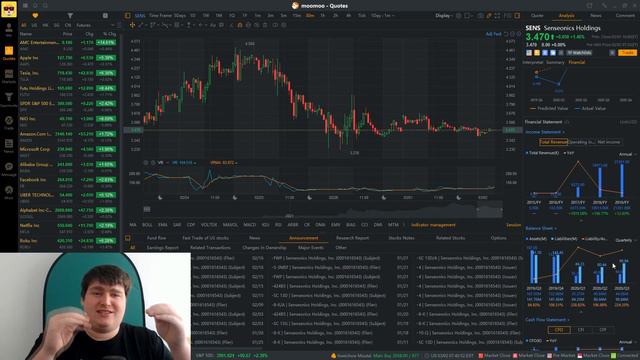
Task: Expand the Income Statement section
Action: point(545,132)
